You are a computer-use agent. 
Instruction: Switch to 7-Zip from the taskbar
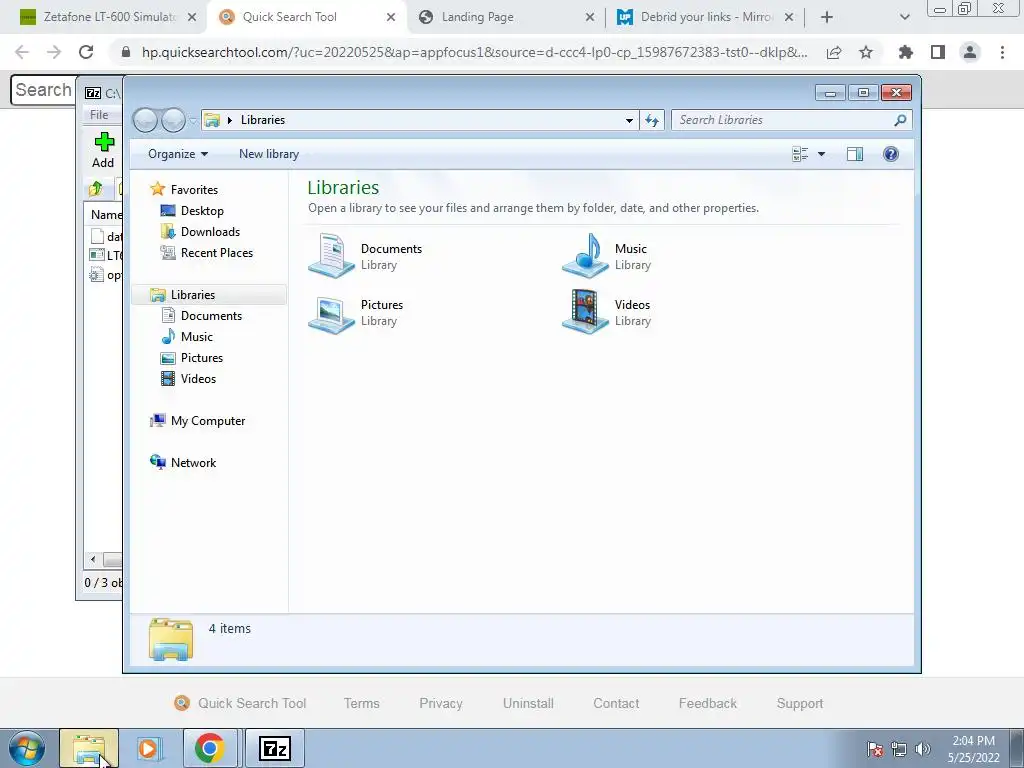[x=274, y=748]
